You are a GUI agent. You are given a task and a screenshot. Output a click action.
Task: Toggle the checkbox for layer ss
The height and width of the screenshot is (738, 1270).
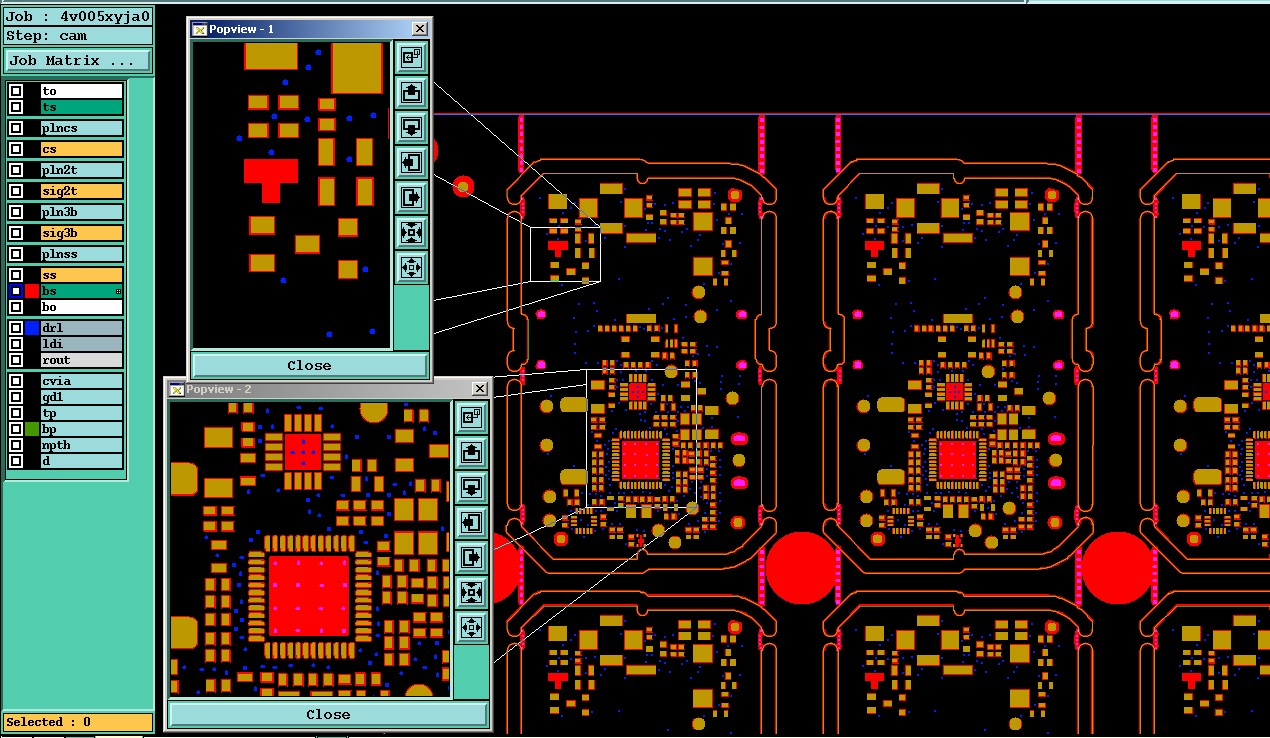pos(16,275)
